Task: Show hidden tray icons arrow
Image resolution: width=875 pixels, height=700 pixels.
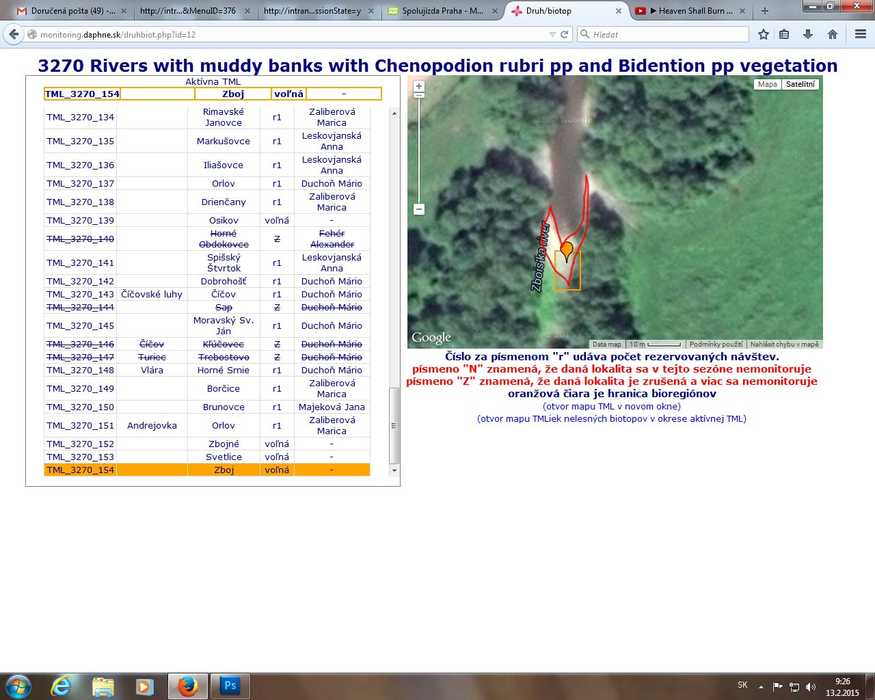Action: pyautogui.click(x=760, y=687)
